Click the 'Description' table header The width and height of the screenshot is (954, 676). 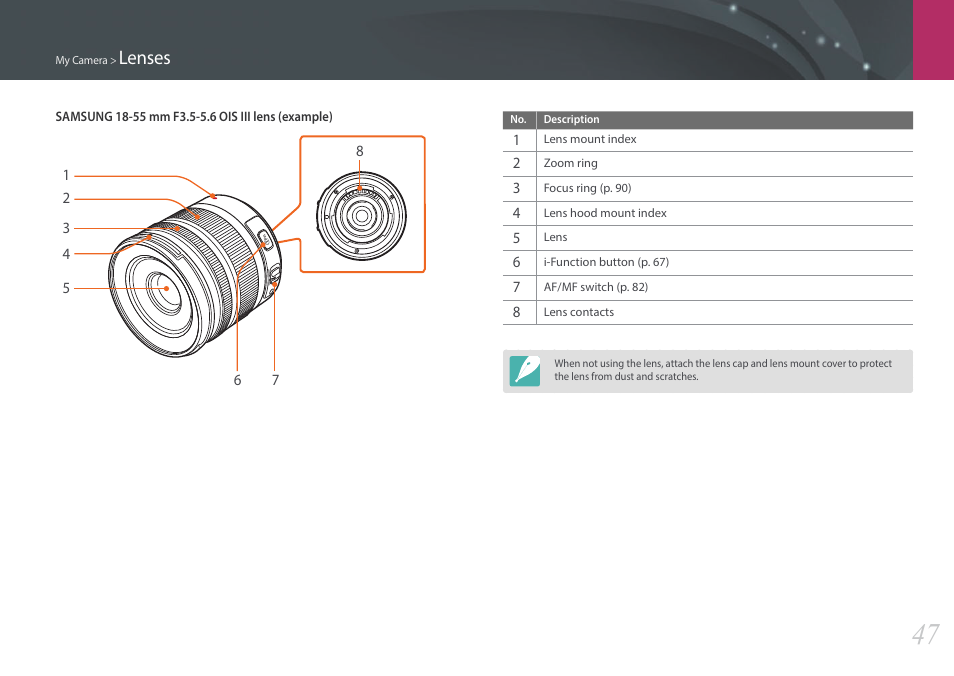pyautogui.click(x=571, y=119)
